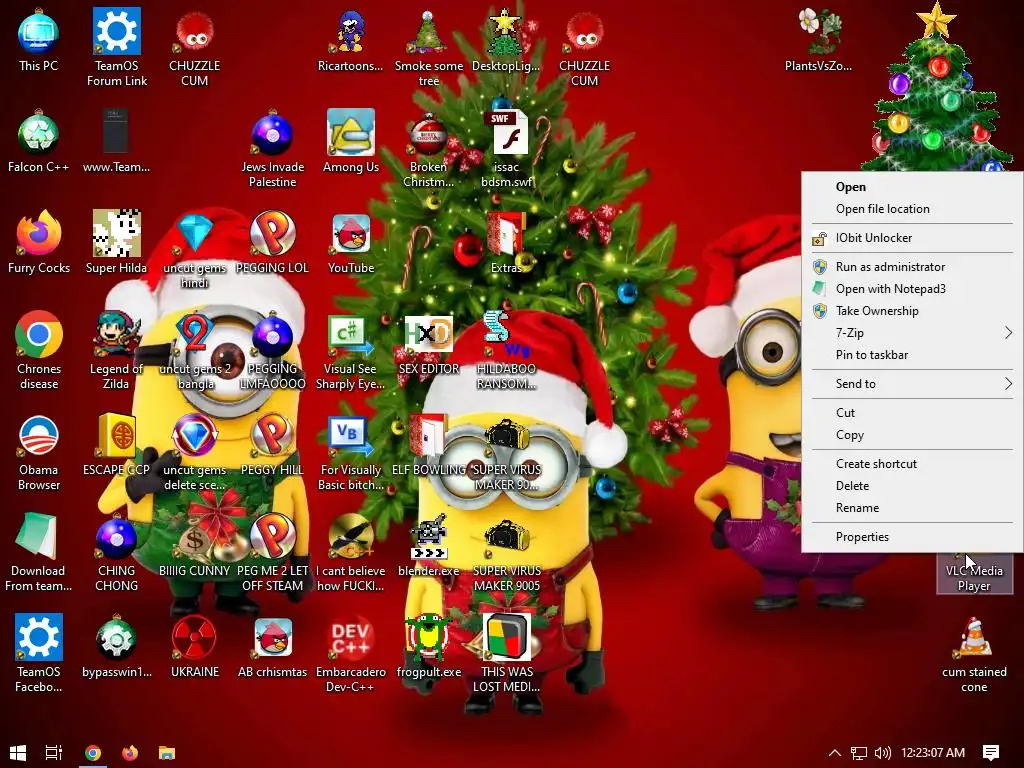Select the YouTube Angry Birds icon
Image resolution: width=1024 pixels, height=768 pixels.
(351, 242)
